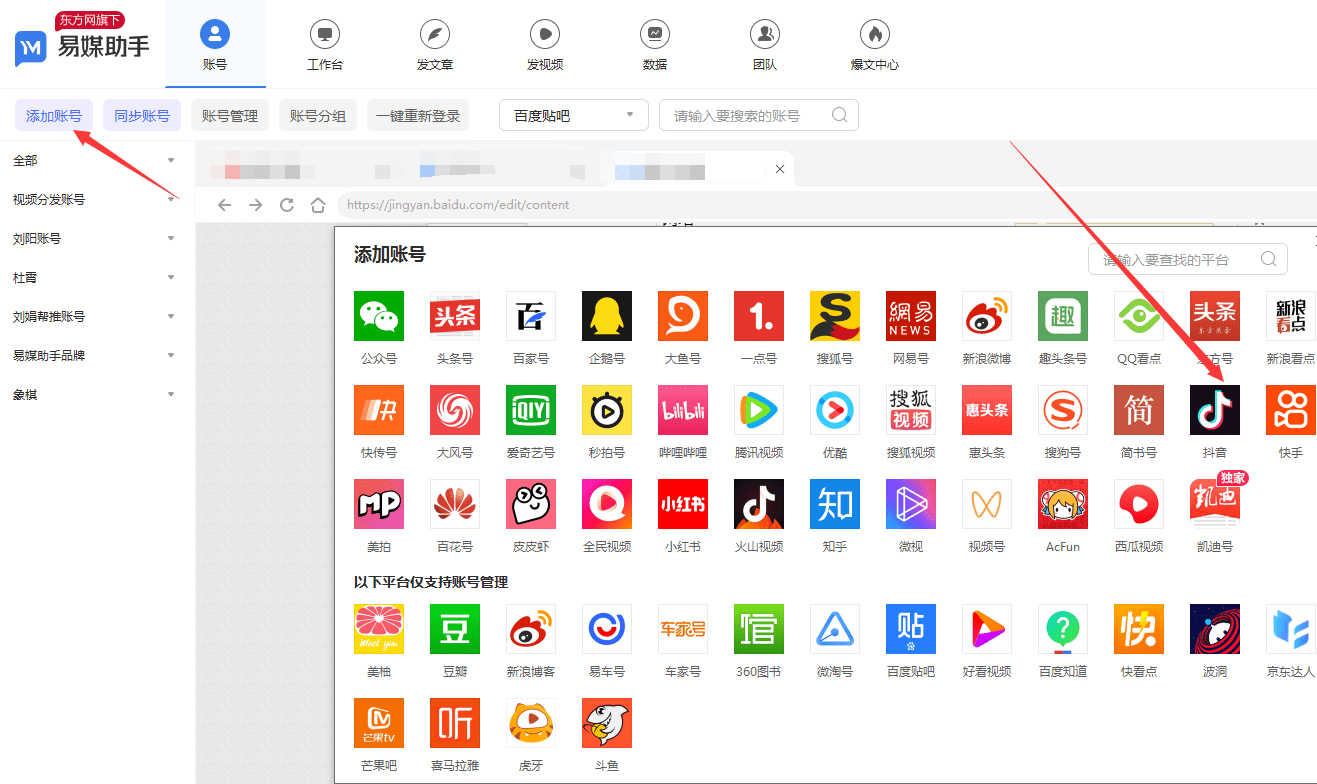Open 账号分组 management
The height and width of the screenshot is (784, 1317).
pyautogui.click(x=318, y=115)
